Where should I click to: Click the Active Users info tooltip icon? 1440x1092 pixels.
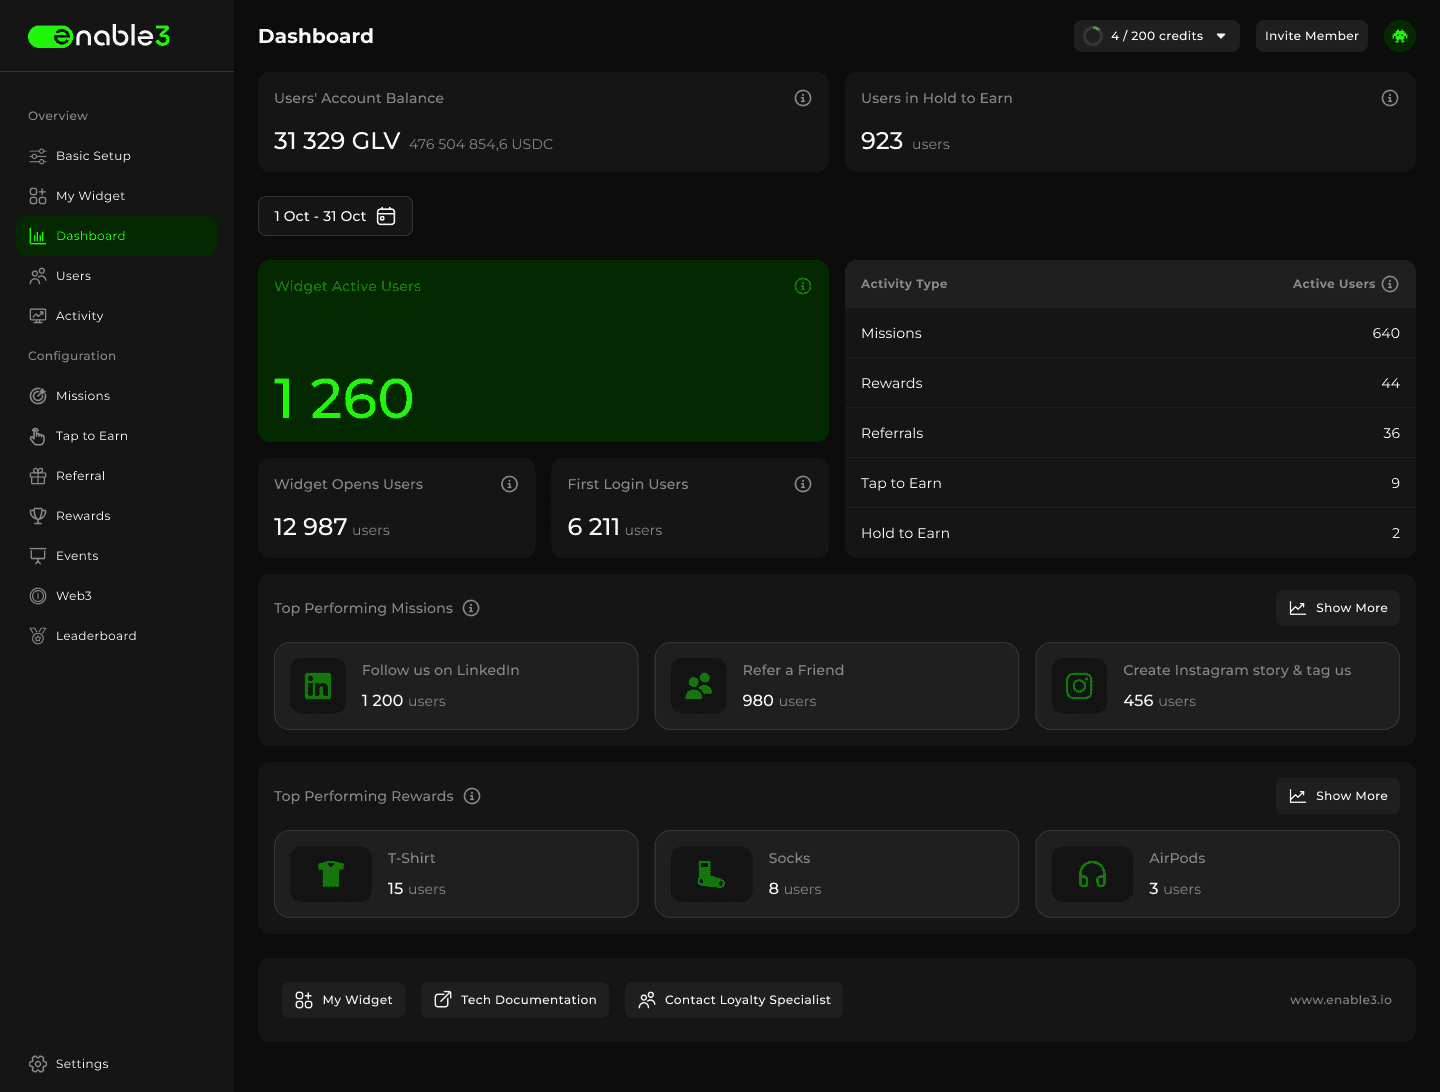click(1390, 284)
